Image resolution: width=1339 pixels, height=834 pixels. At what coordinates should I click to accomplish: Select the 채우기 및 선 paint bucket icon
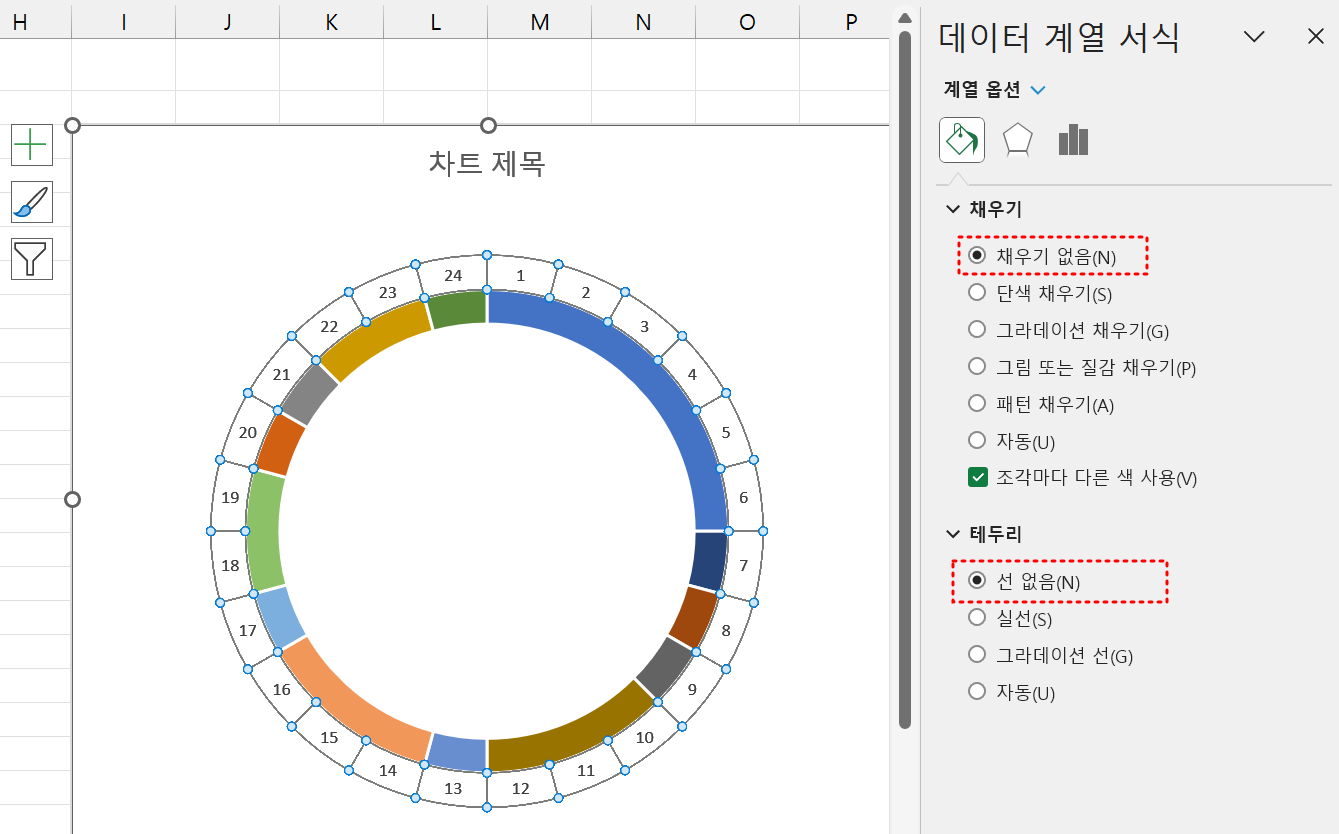960,140
